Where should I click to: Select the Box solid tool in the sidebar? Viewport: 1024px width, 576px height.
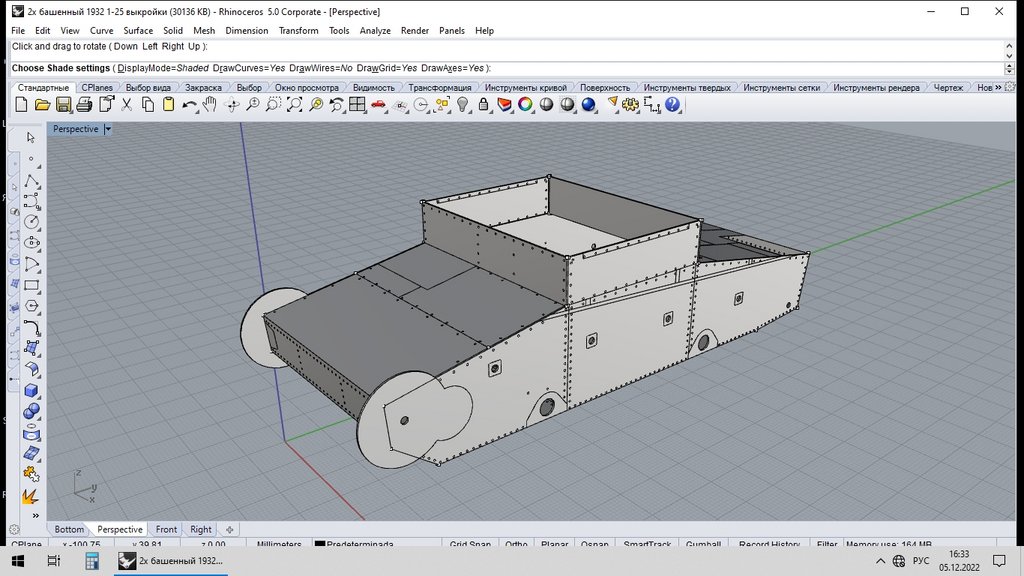(31, 391)
